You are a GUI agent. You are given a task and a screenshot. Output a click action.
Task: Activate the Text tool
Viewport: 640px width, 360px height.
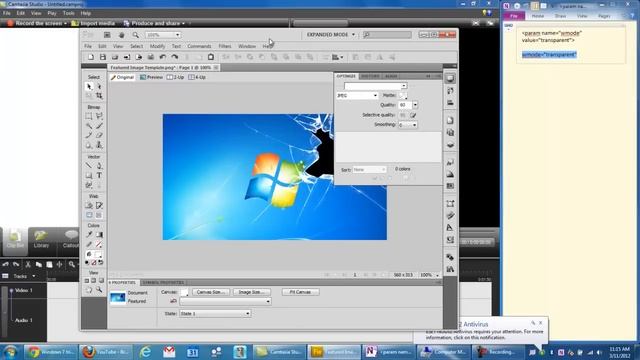99,176
